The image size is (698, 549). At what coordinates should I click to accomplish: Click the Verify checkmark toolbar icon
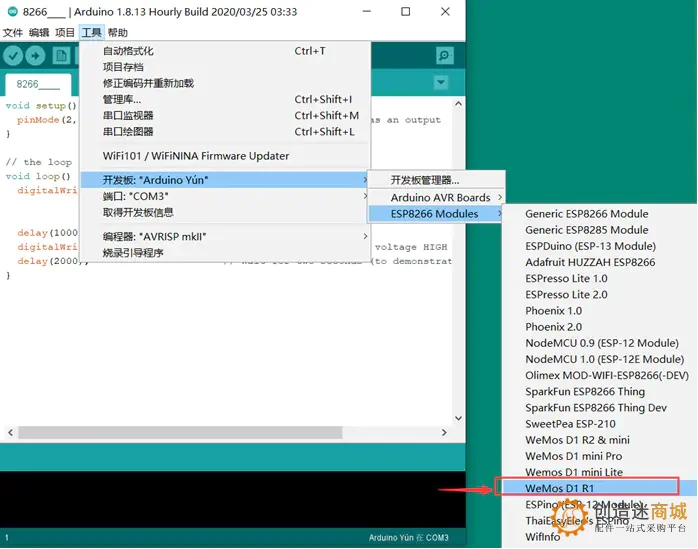13,56
